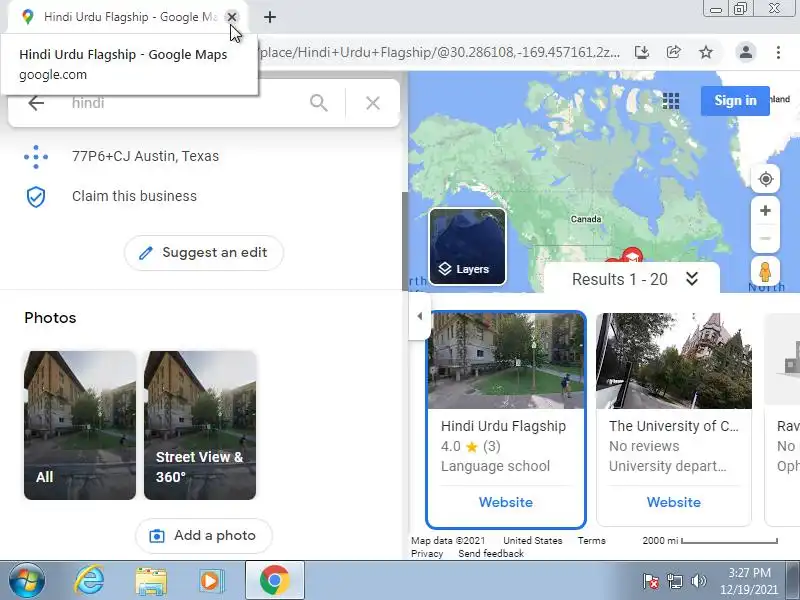The image size is (800, 600).
Task: Click the network tray icon
Action: [674, 581]
